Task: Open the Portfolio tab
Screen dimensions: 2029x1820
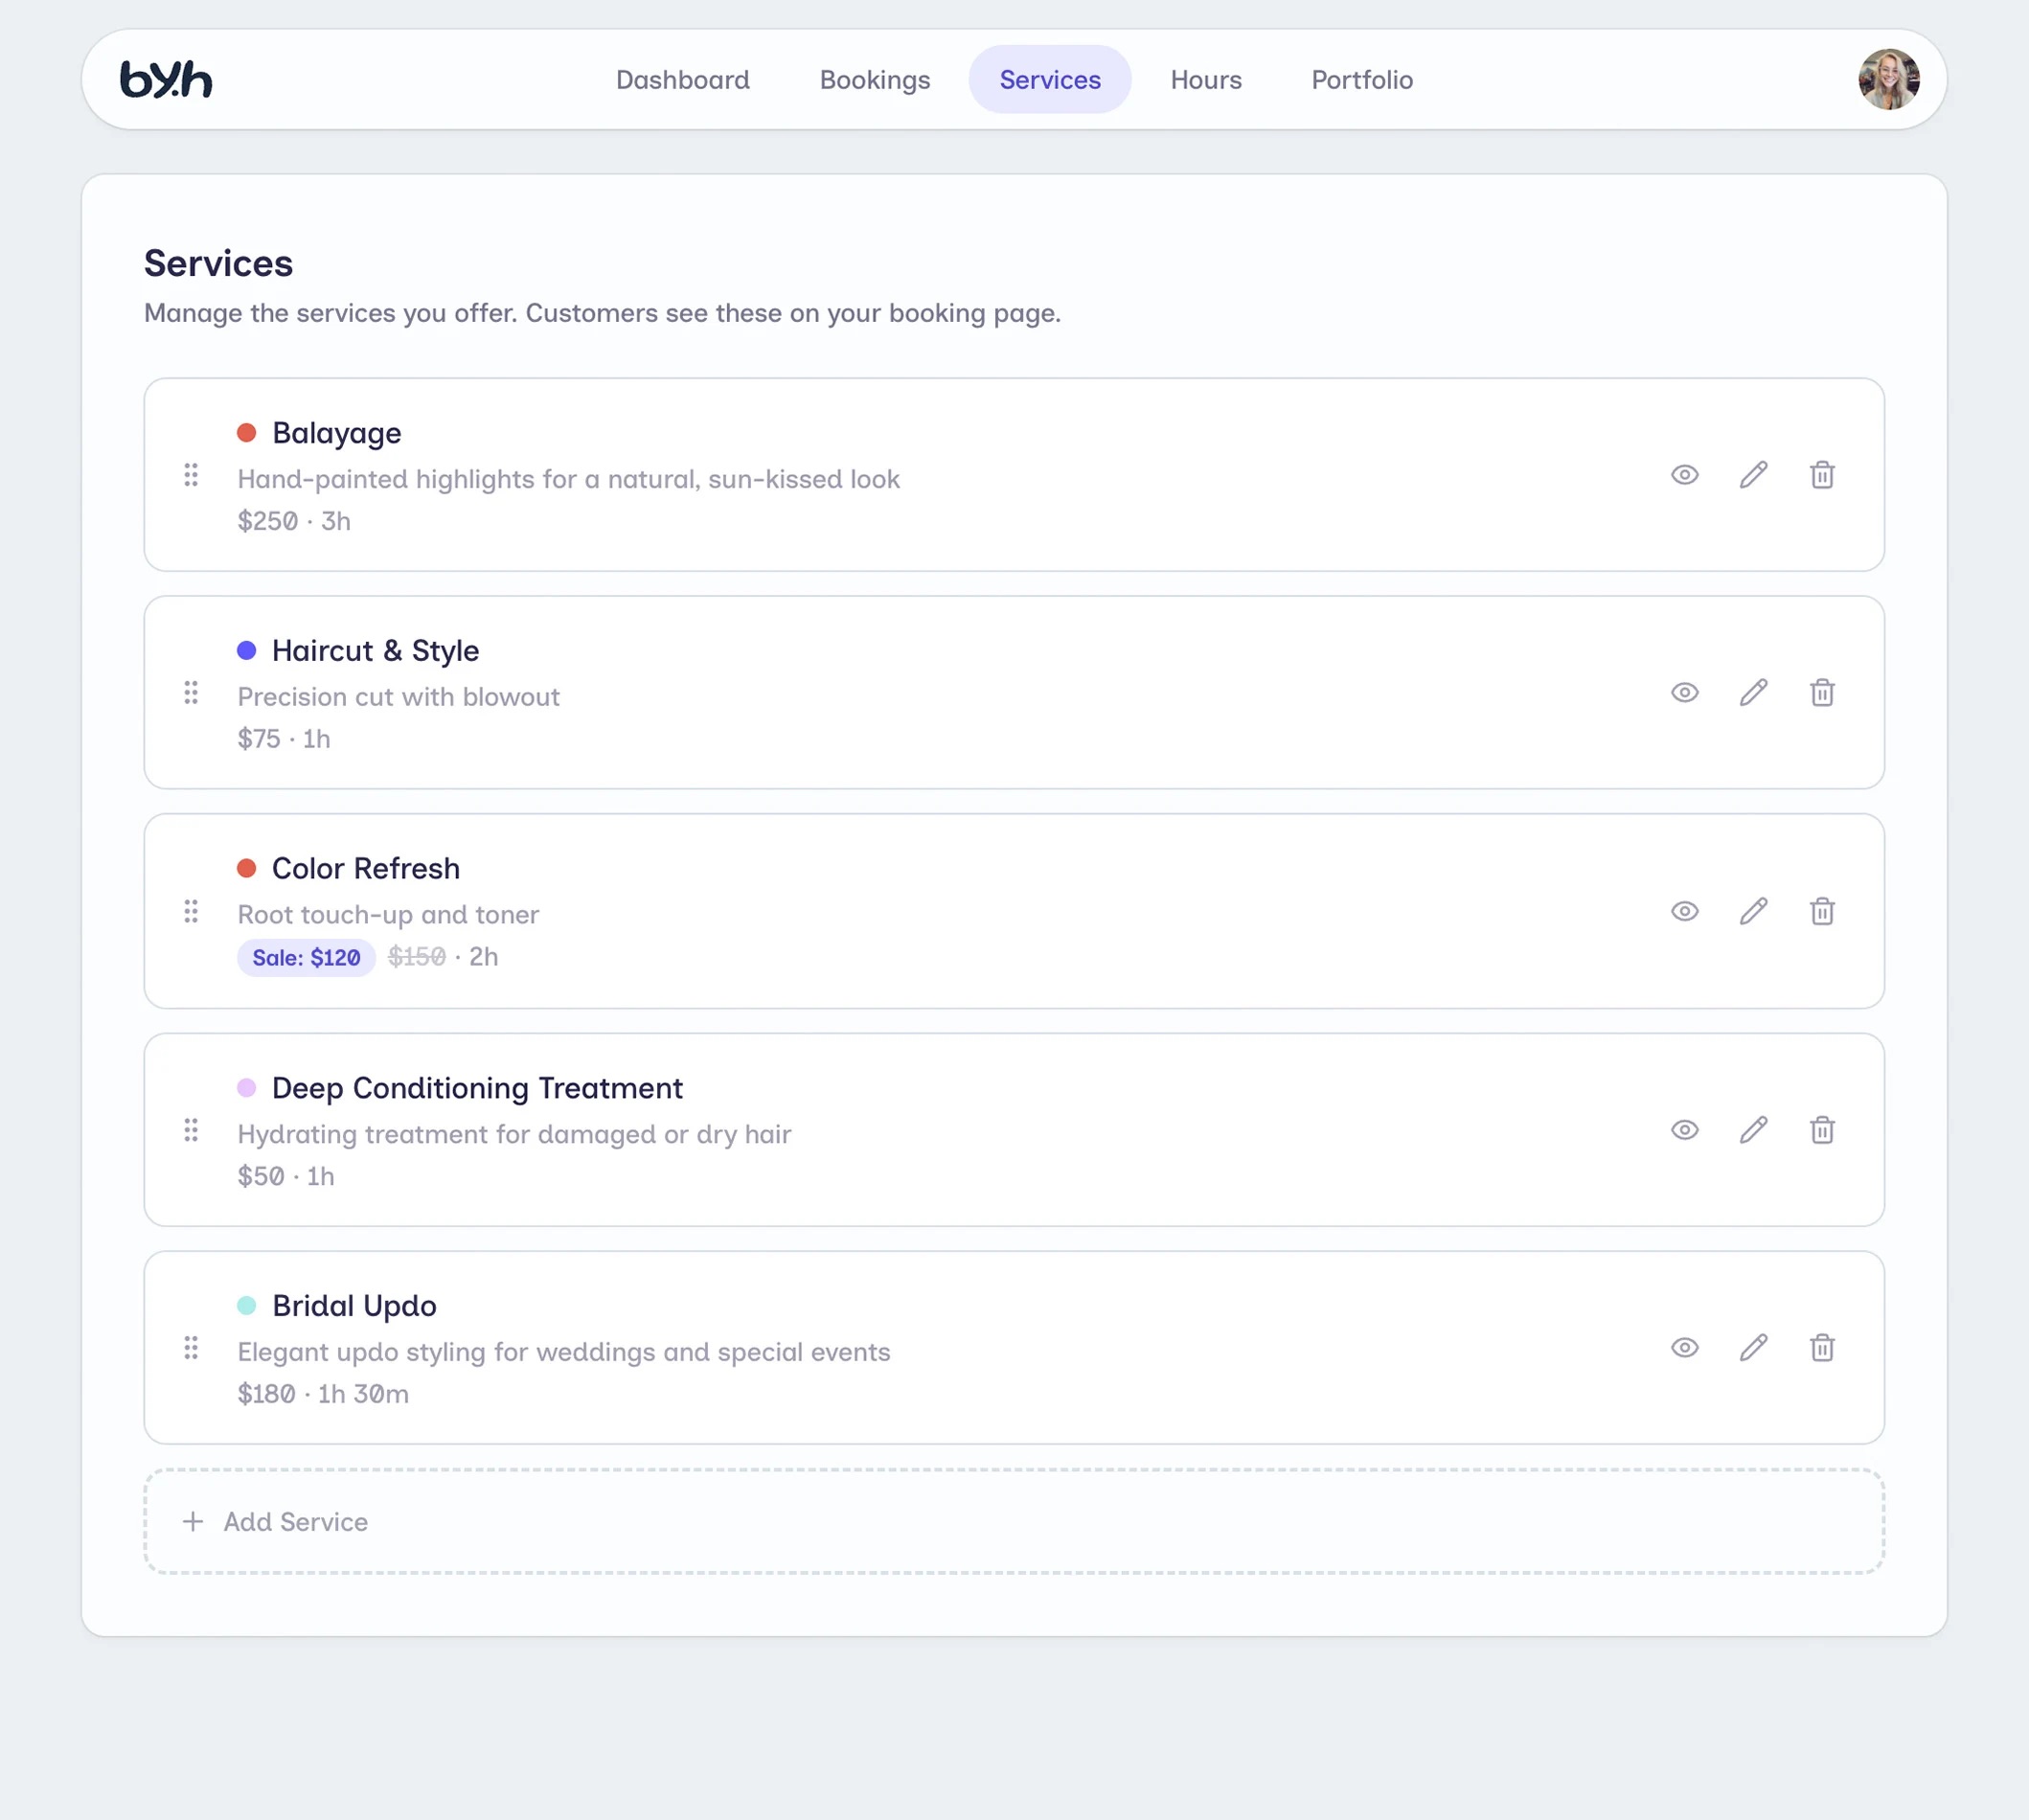Action: click(1361, 80)
